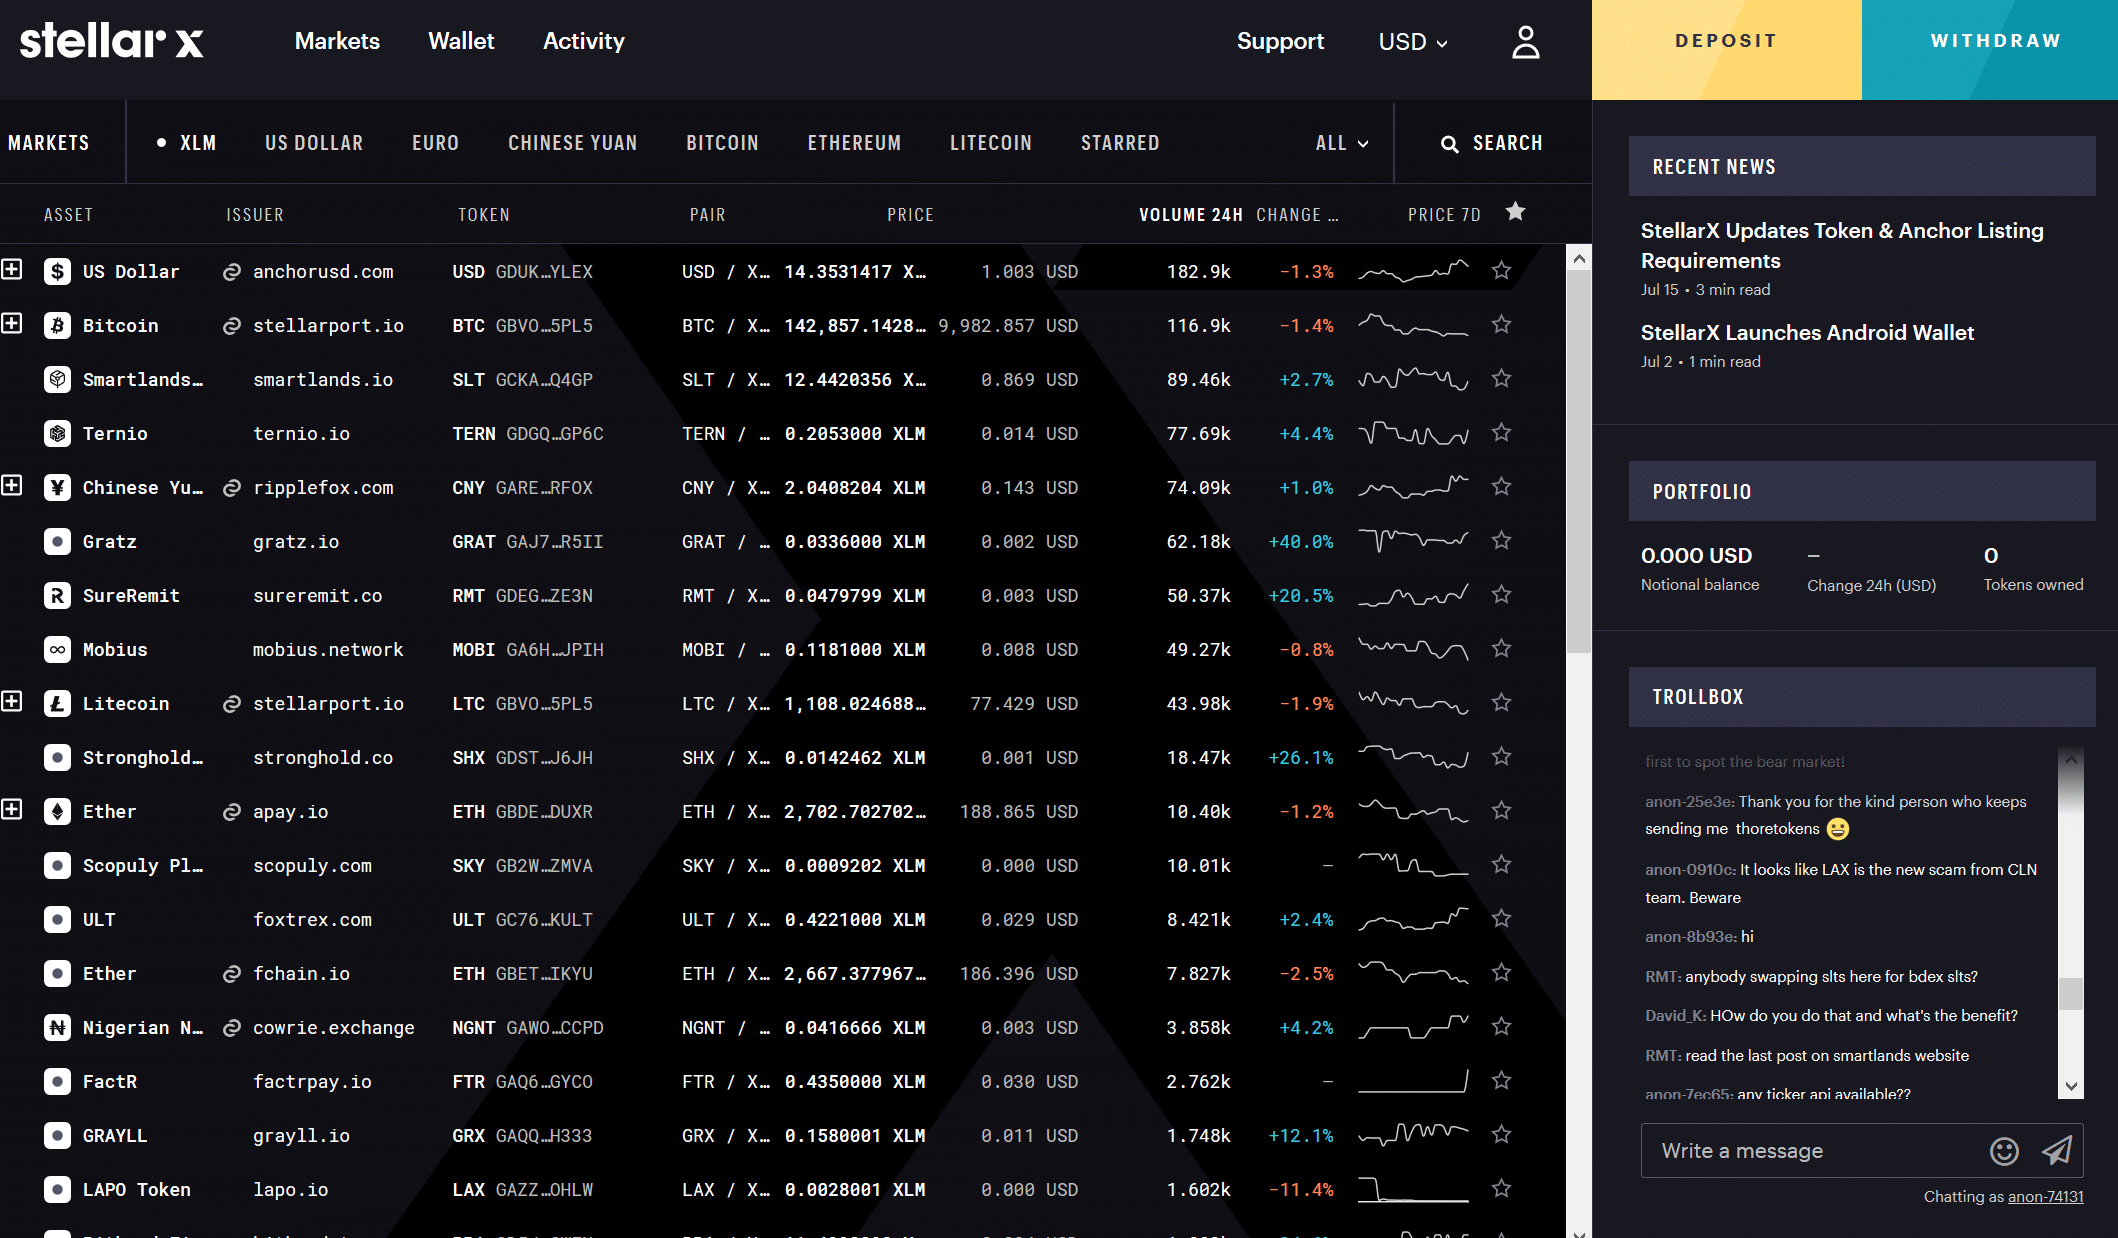Image resolution: width=2118 pixels, height=1238 pixels.
Task: Open the Activity navigation item
Action: (x=584, y=41)
